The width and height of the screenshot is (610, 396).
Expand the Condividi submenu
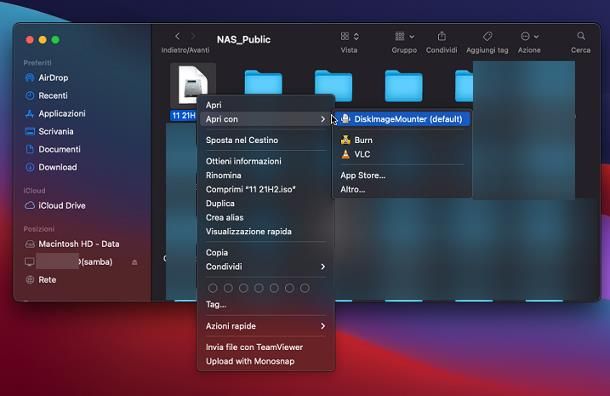click(x=266, y=266)
